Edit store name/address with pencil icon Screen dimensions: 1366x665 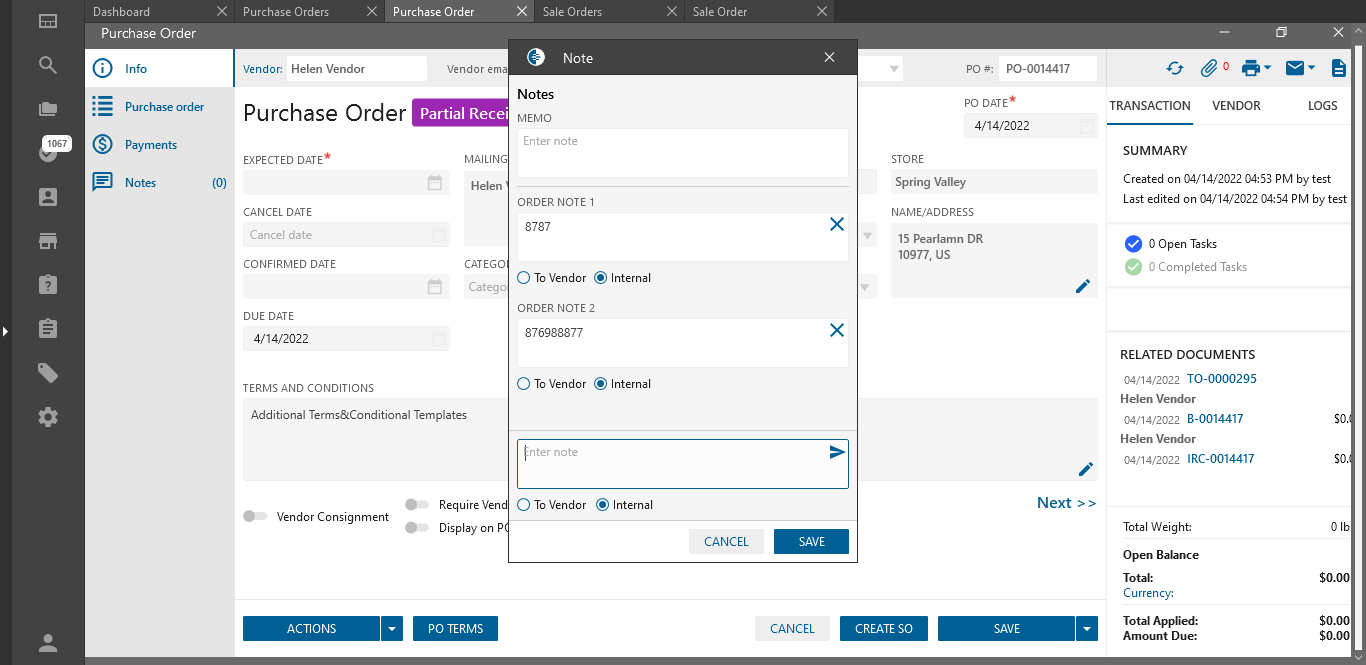click(x=1082, y=286)
